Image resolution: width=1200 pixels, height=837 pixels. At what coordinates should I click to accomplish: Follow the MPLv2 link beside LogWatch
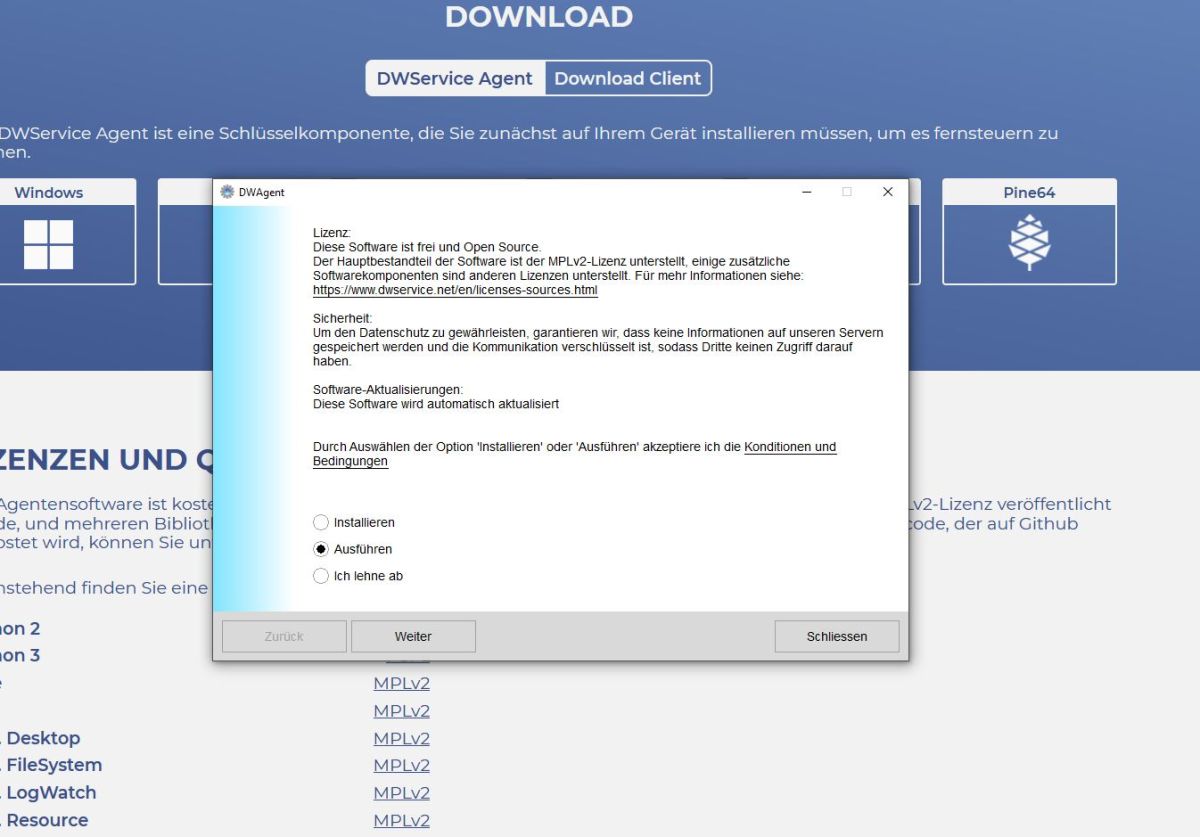(x=401, y=793)
